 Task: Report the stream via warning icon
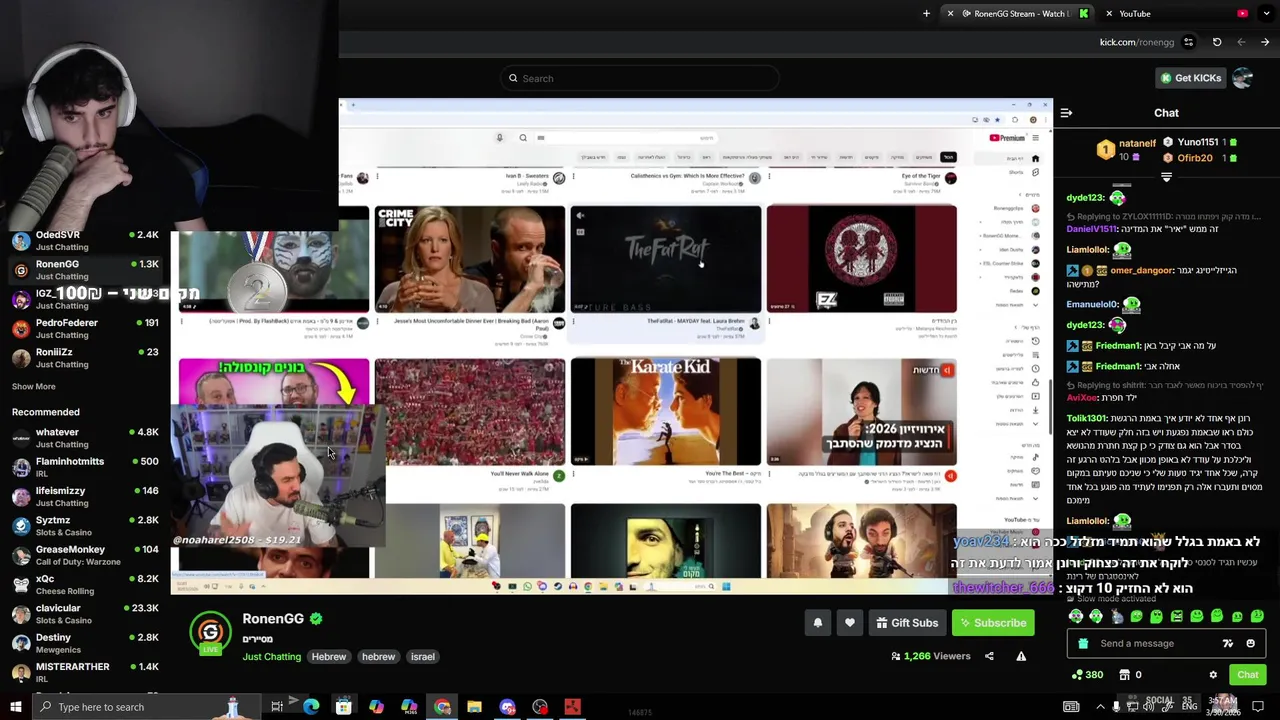click(1021, 656)
